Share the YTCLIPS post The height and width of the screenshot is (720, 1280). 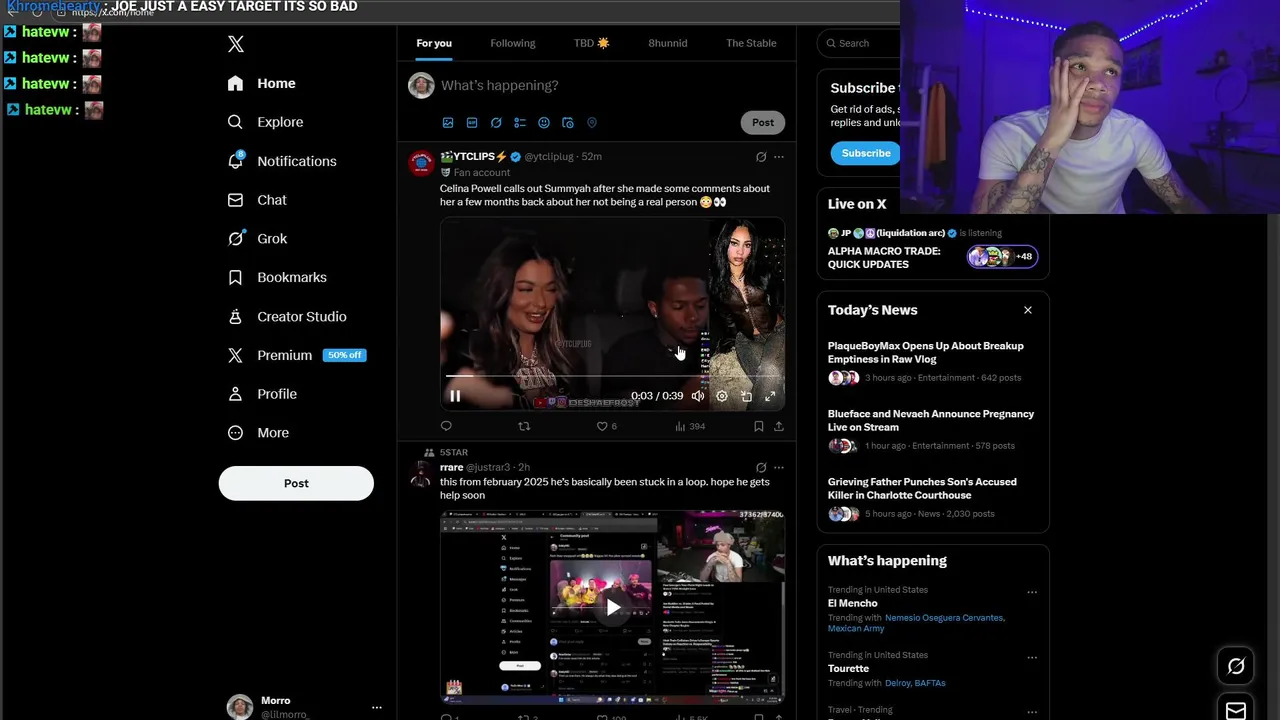tap(779, 426)
